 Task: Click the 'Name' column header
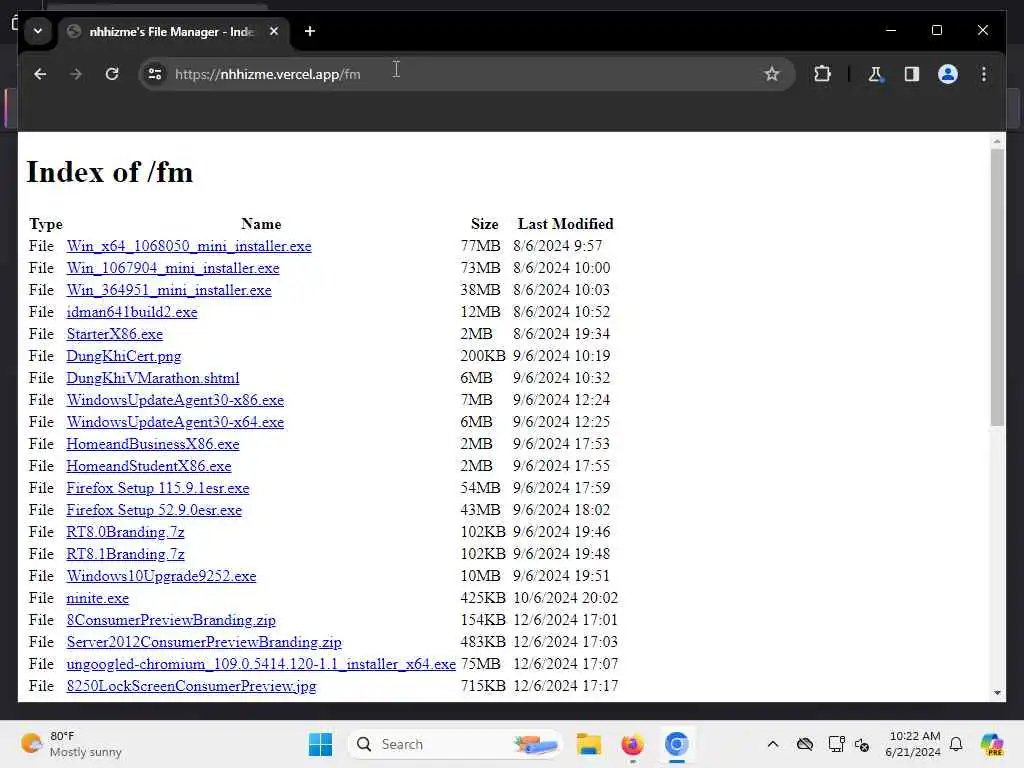[261, 224]
